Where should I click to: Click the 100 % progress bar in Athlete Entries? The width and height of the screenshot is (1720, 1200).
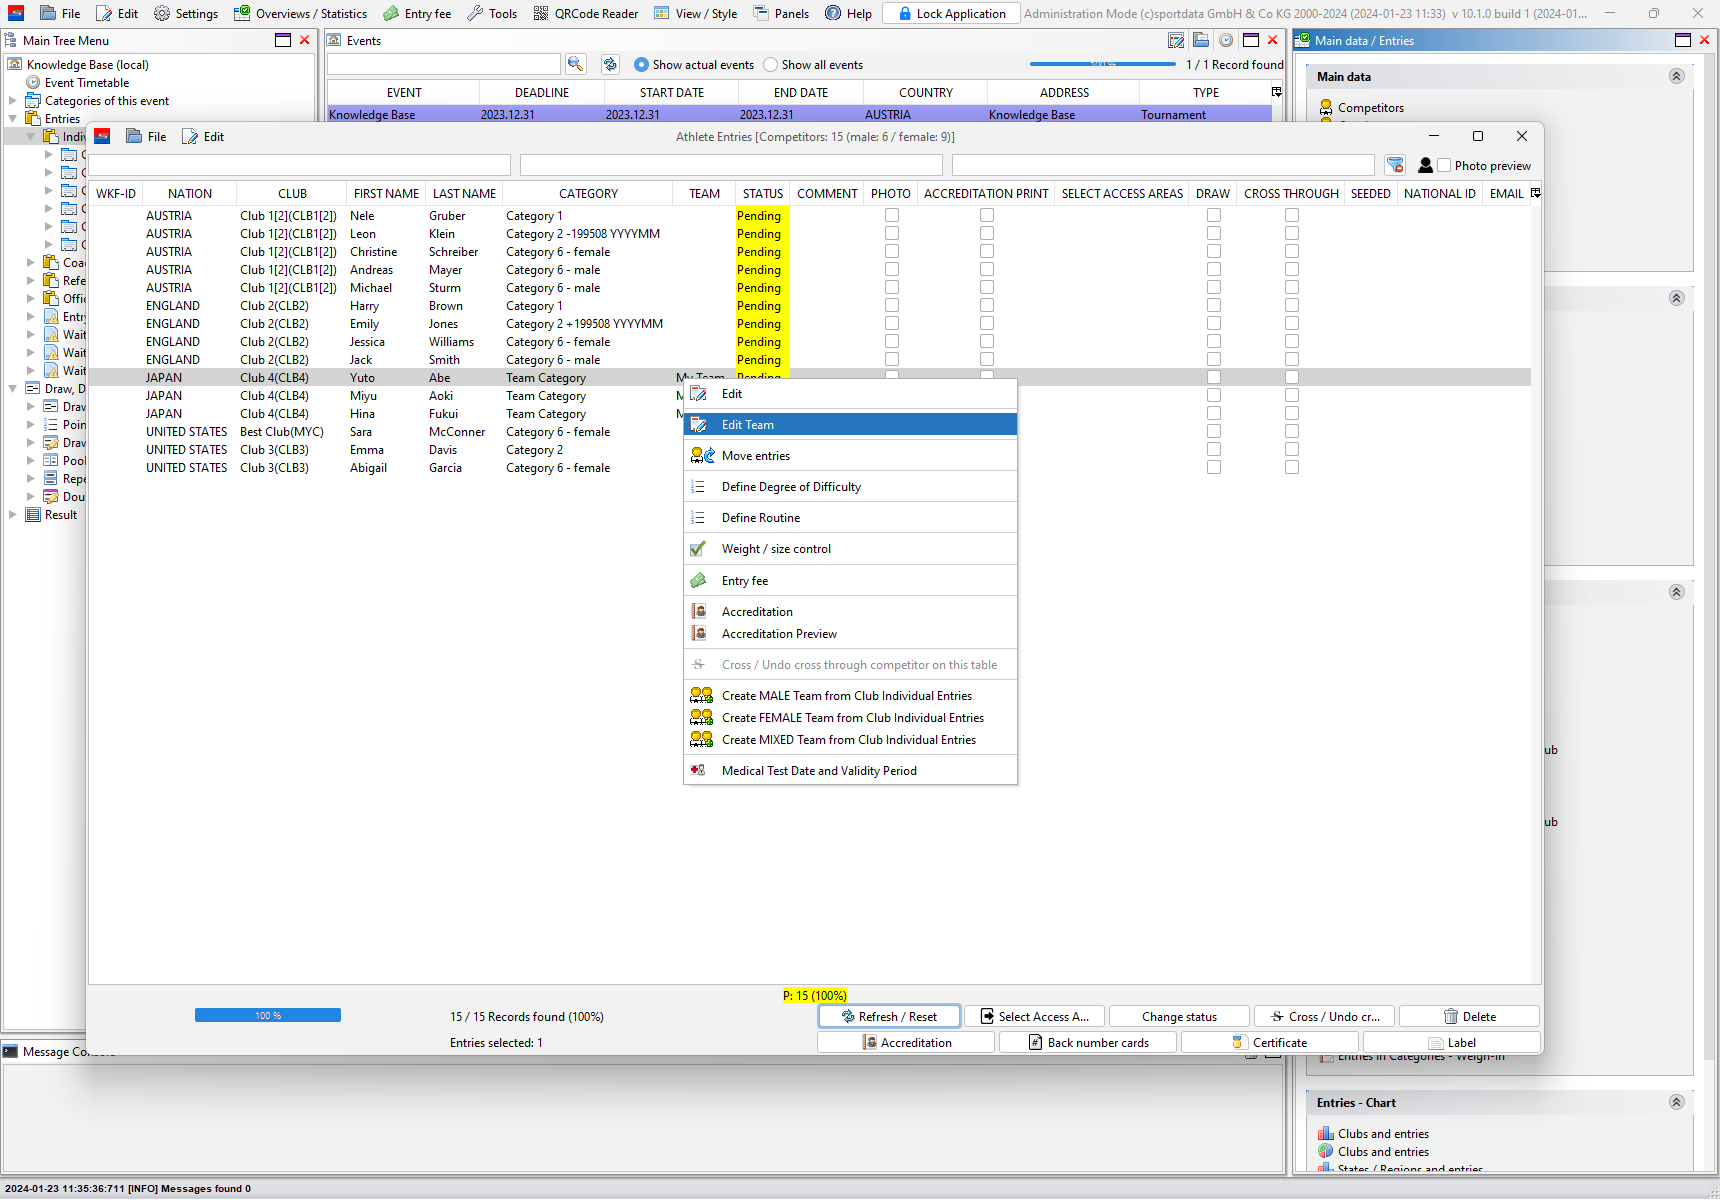268,1015
